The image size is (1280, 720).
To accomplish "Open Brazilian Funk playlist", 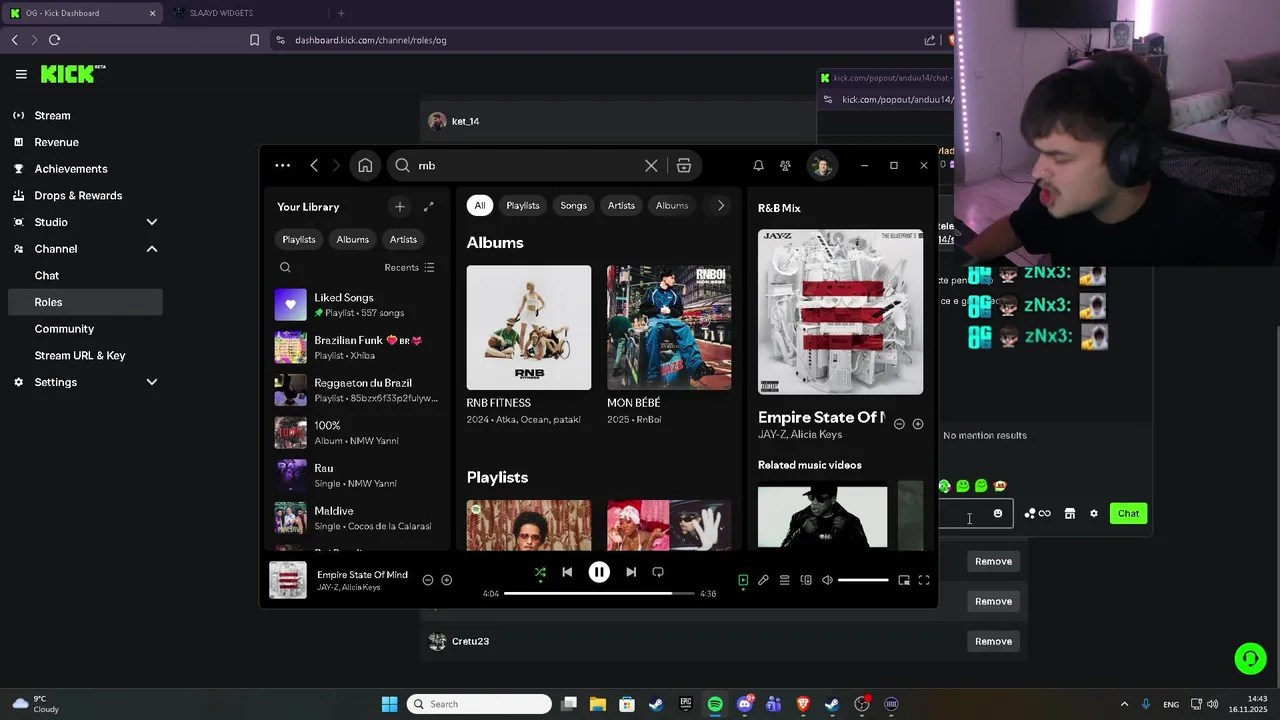I will (357, 348).
